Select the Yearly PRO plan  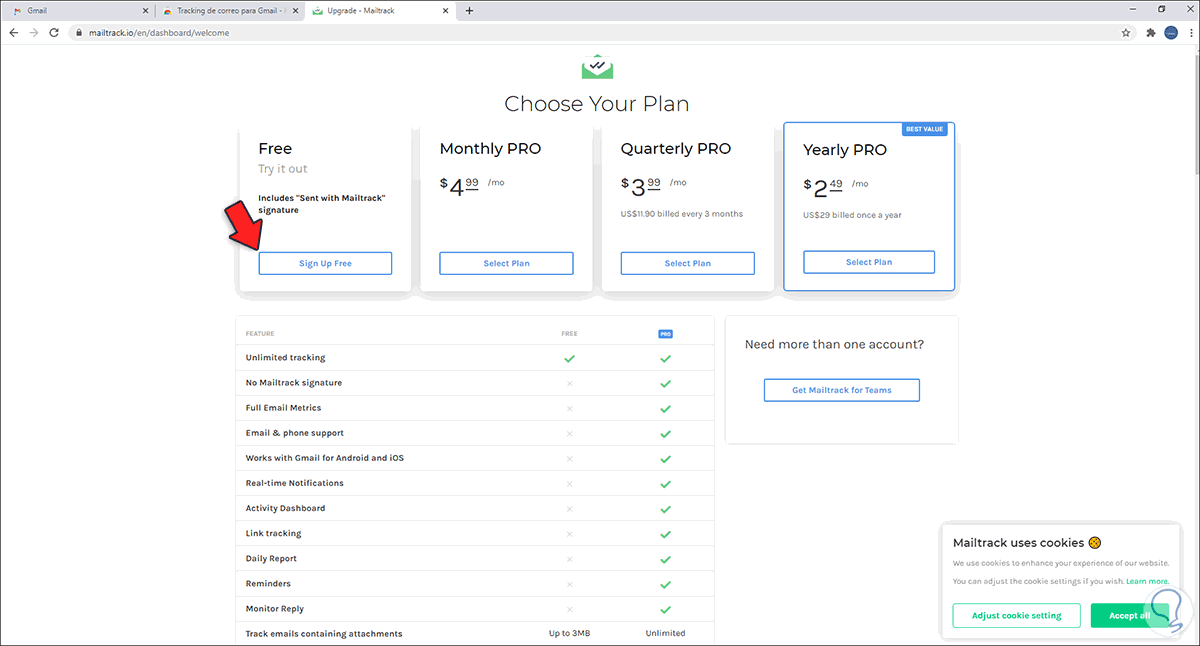click(868, 262)
